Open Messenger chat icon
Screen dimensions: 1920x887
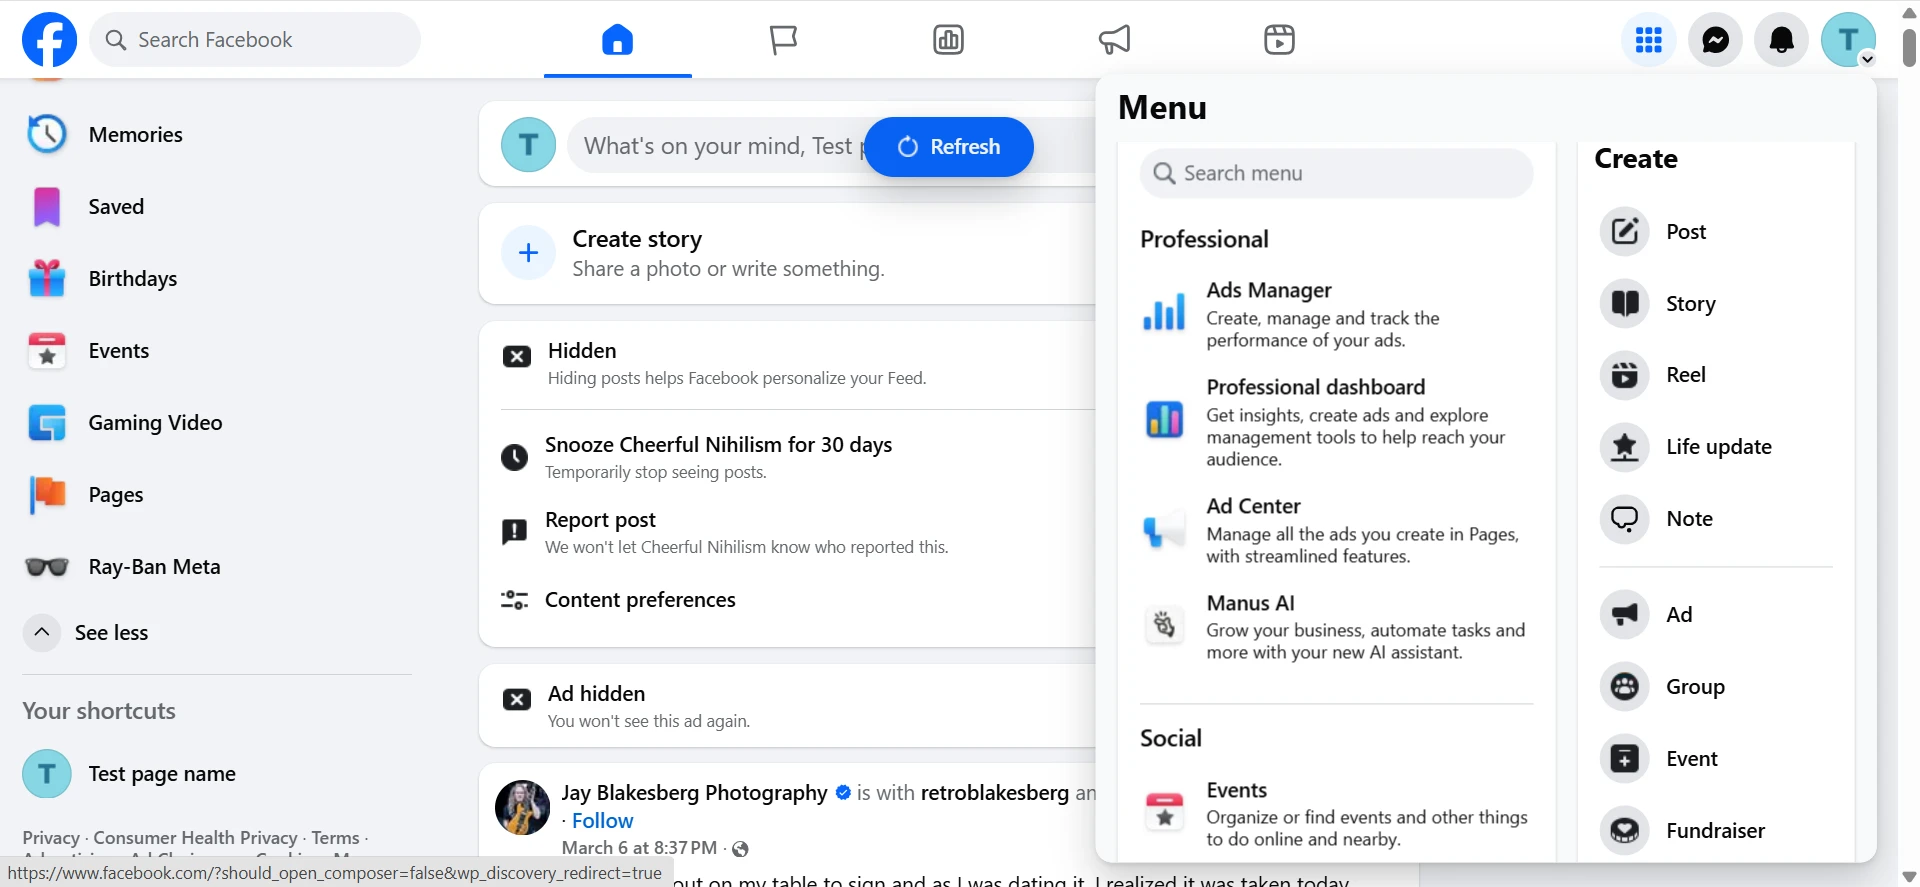click(x=1715, y=40)
